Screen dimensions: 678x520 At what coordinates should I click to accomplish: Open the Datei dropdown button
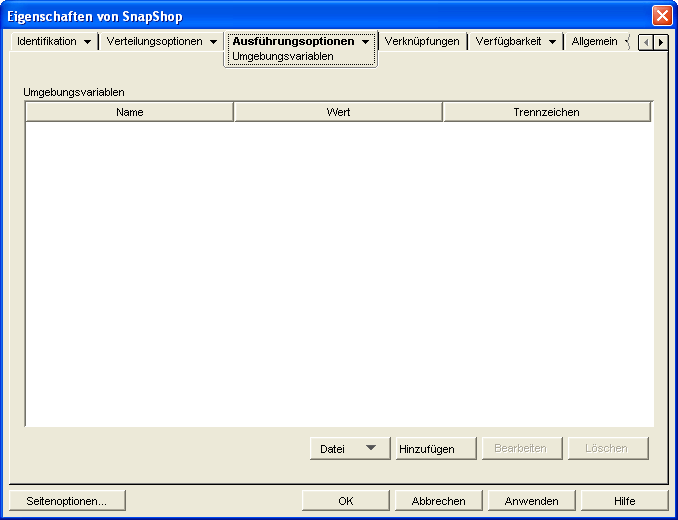click(x=350, y=449)
